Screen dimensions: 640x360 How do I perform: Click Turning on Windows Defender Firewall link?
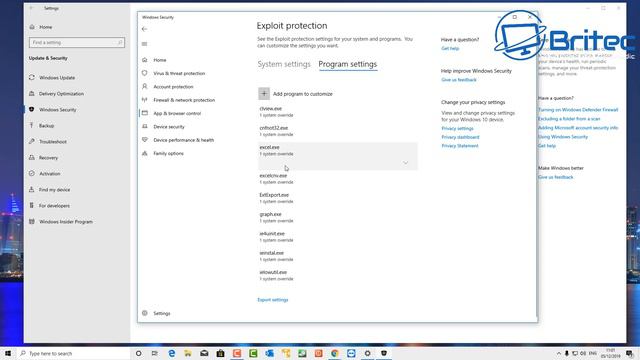[x=578, y=110]
